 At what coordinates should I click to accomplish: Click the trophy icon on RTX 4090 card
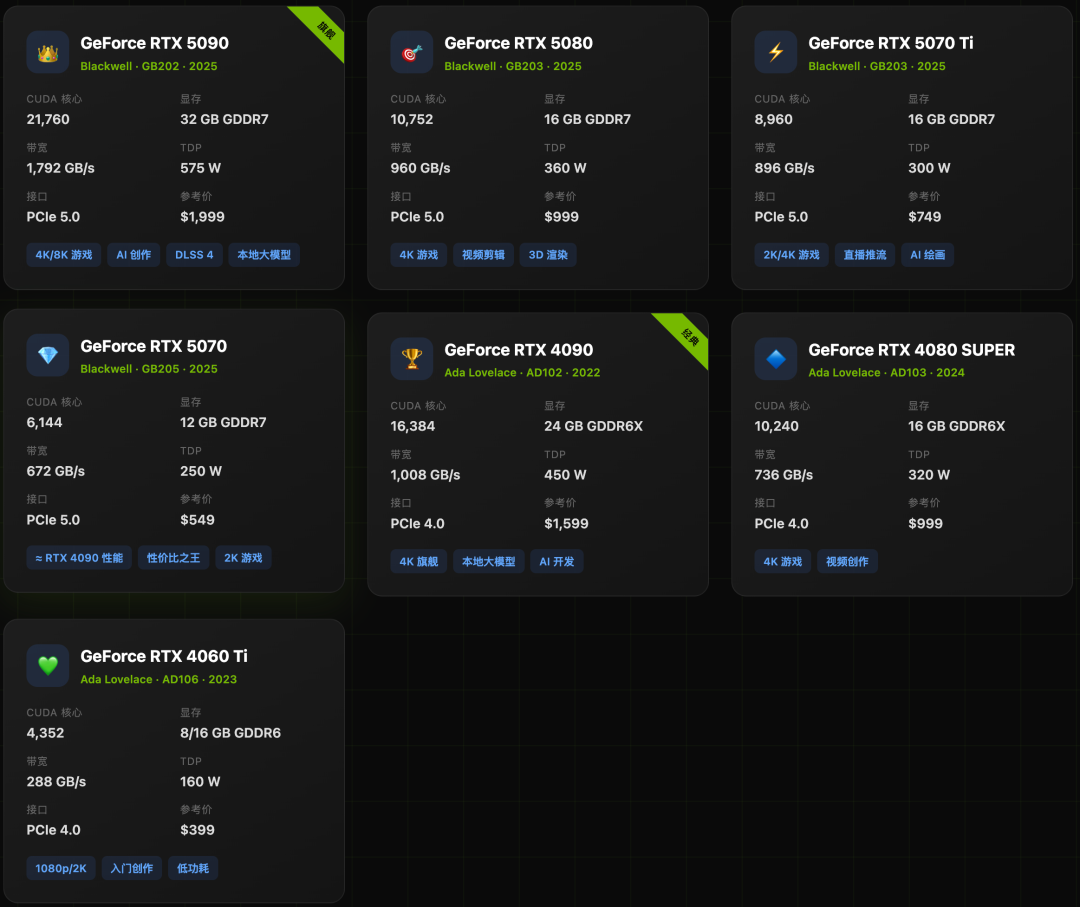pos(410,360)
